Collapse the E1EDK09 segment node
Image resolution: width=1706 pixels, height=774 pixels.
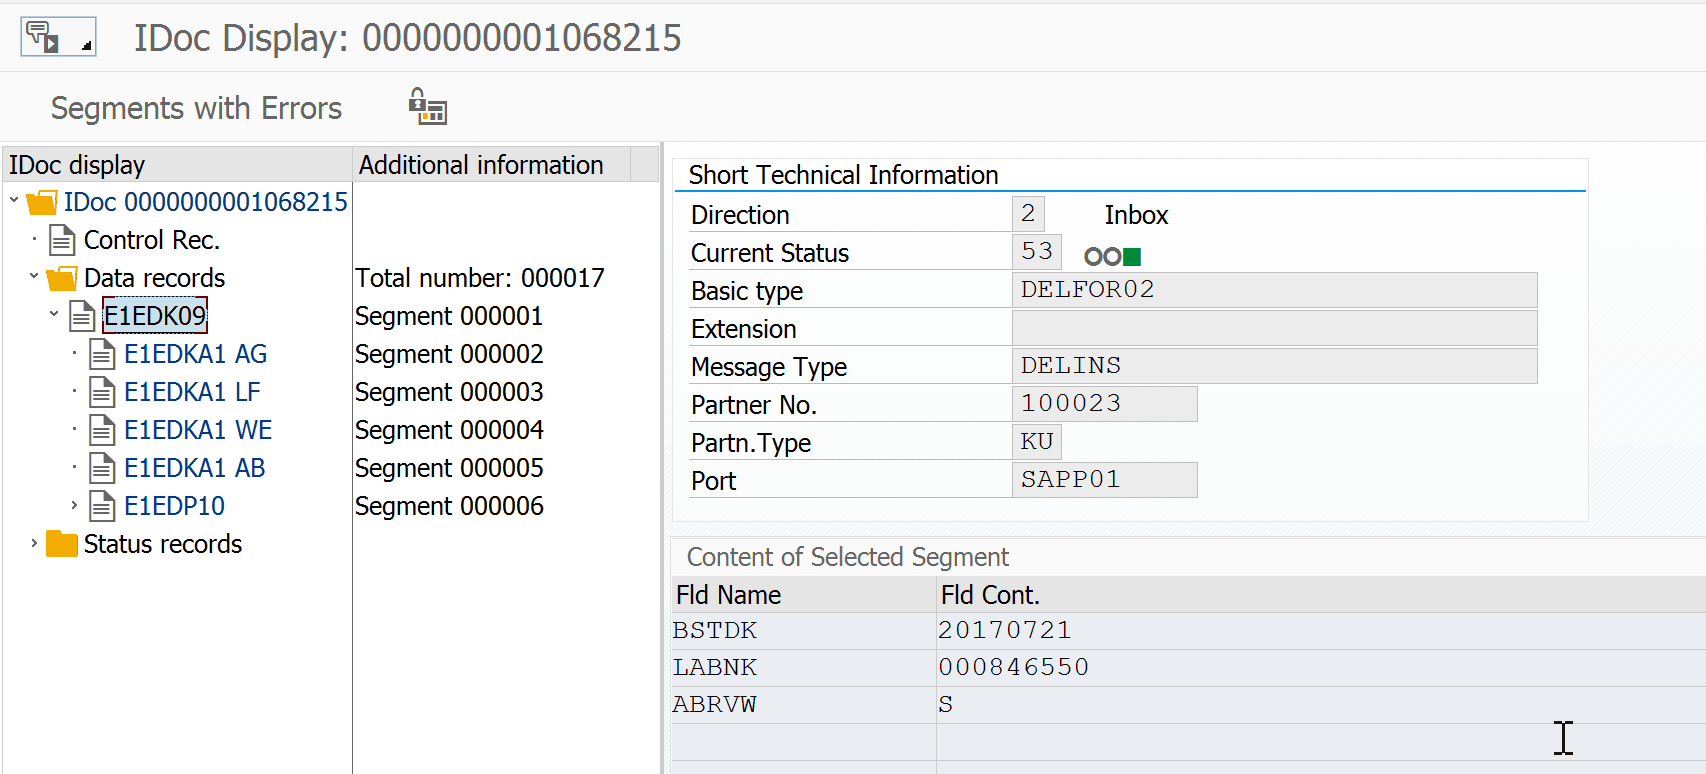pos(54,315)
